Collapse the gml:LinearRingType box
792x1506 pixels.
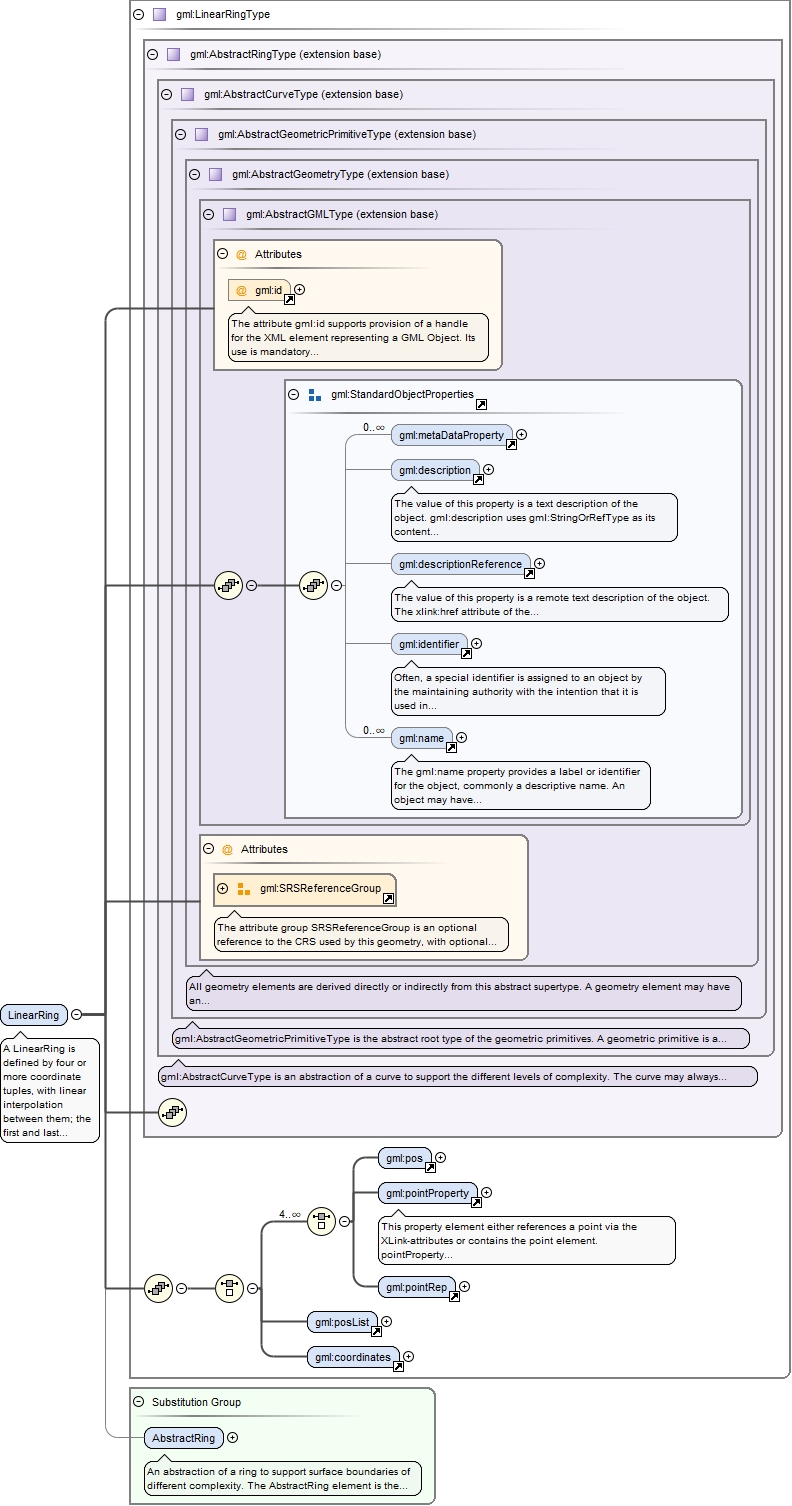tap(138, 15)
